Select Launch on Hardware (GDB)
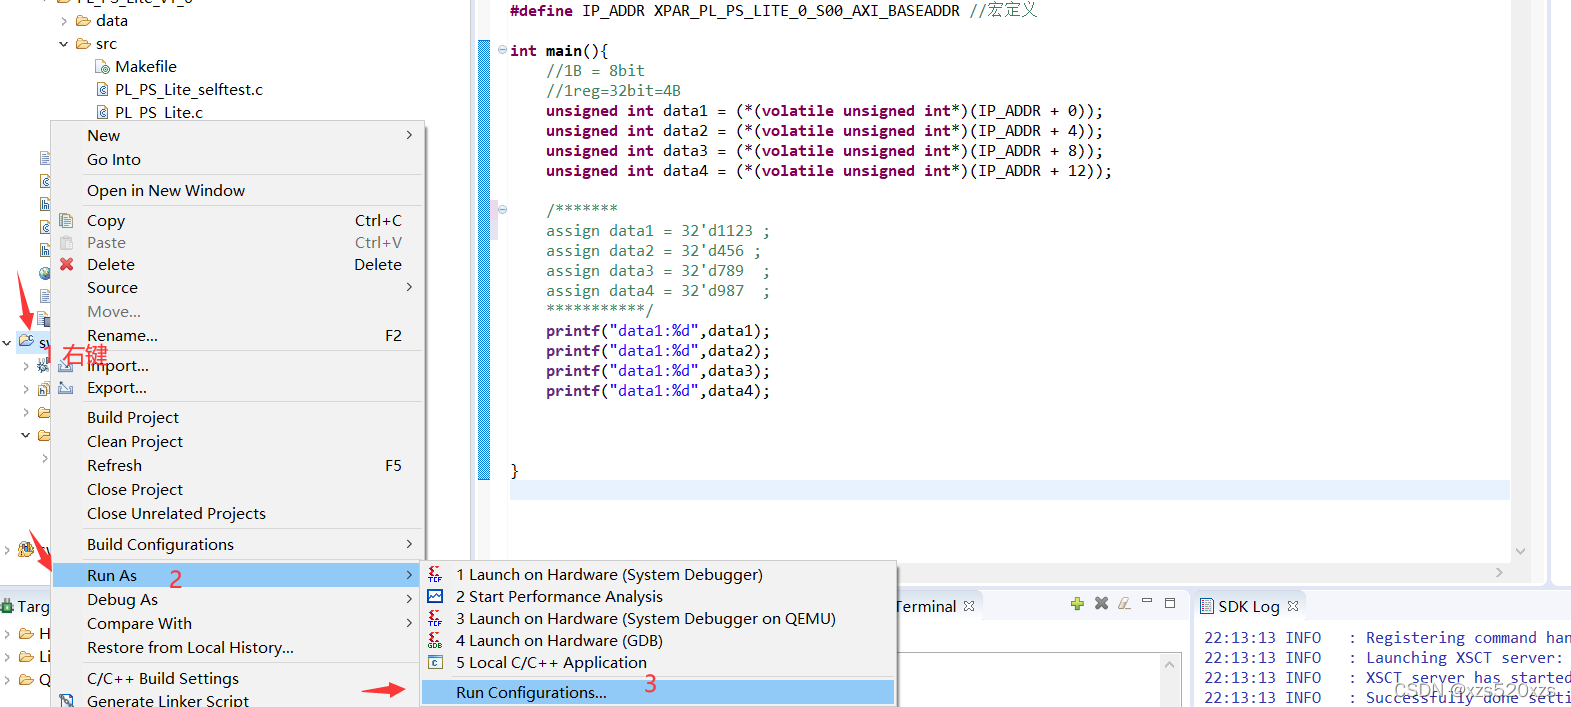The image size is (1571, 707). (x=658, y=640)
